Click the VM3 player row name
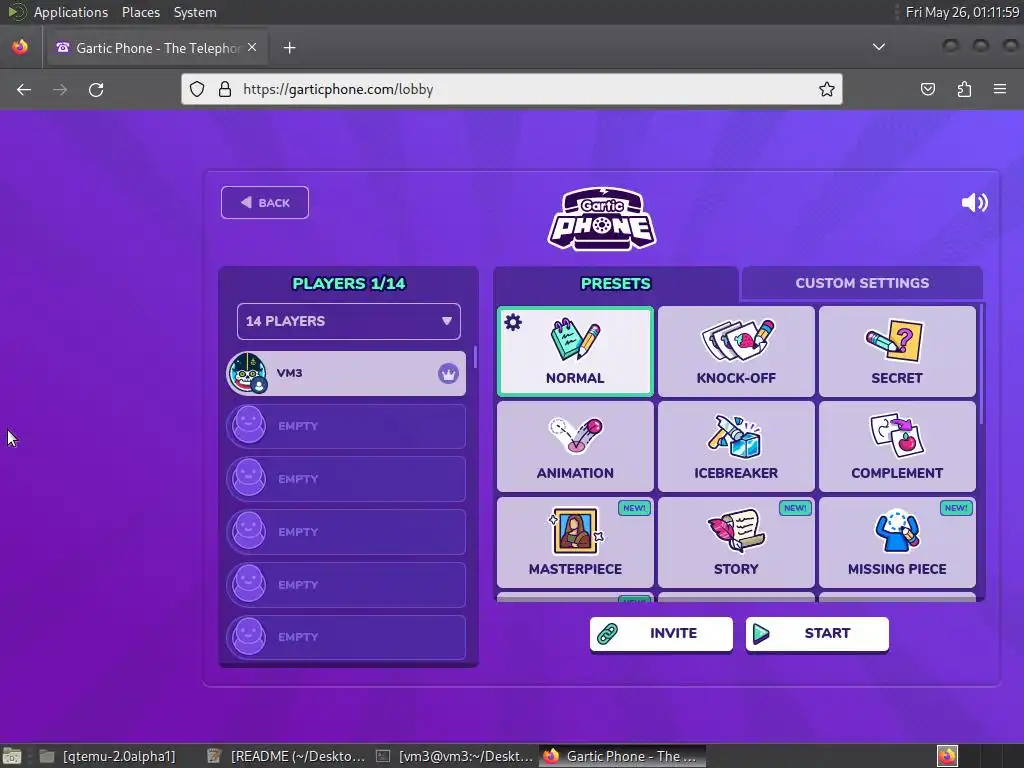This screenshot has height=768, width=1024. click(x=289, y=373)
